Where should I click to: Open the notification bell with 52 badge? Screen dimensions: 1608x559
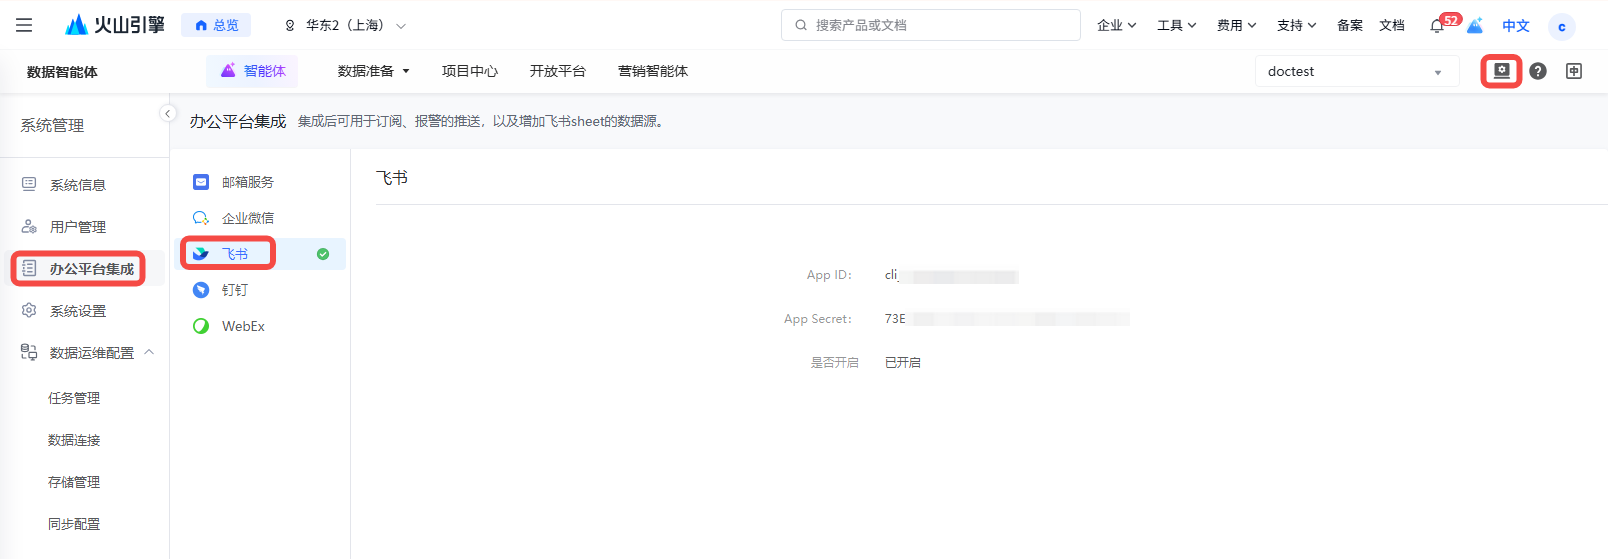click(x=1437, y=26)
